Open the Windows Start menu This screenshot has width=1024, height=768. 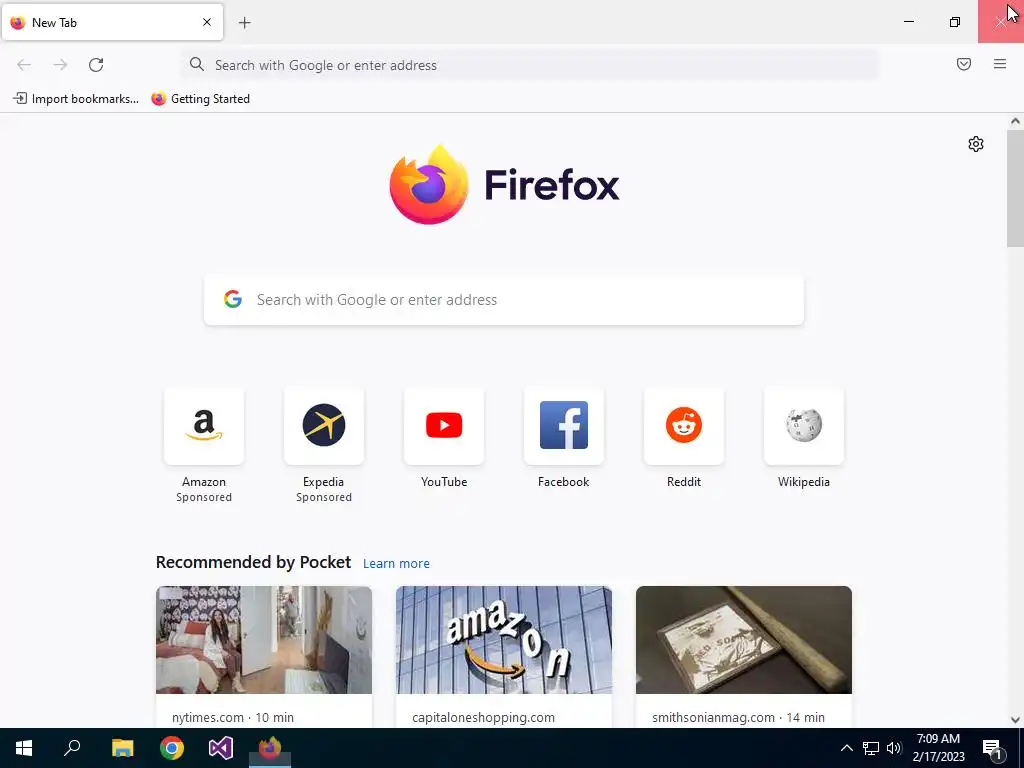tap(24, 748)
